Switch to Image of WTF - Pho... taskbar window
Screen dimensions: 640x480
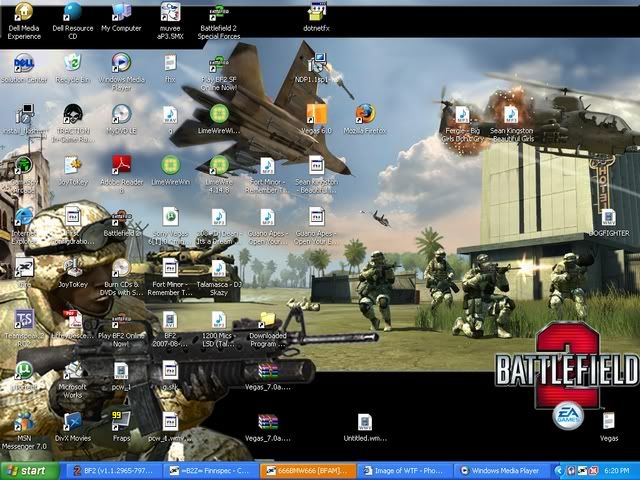click(406, 471)
